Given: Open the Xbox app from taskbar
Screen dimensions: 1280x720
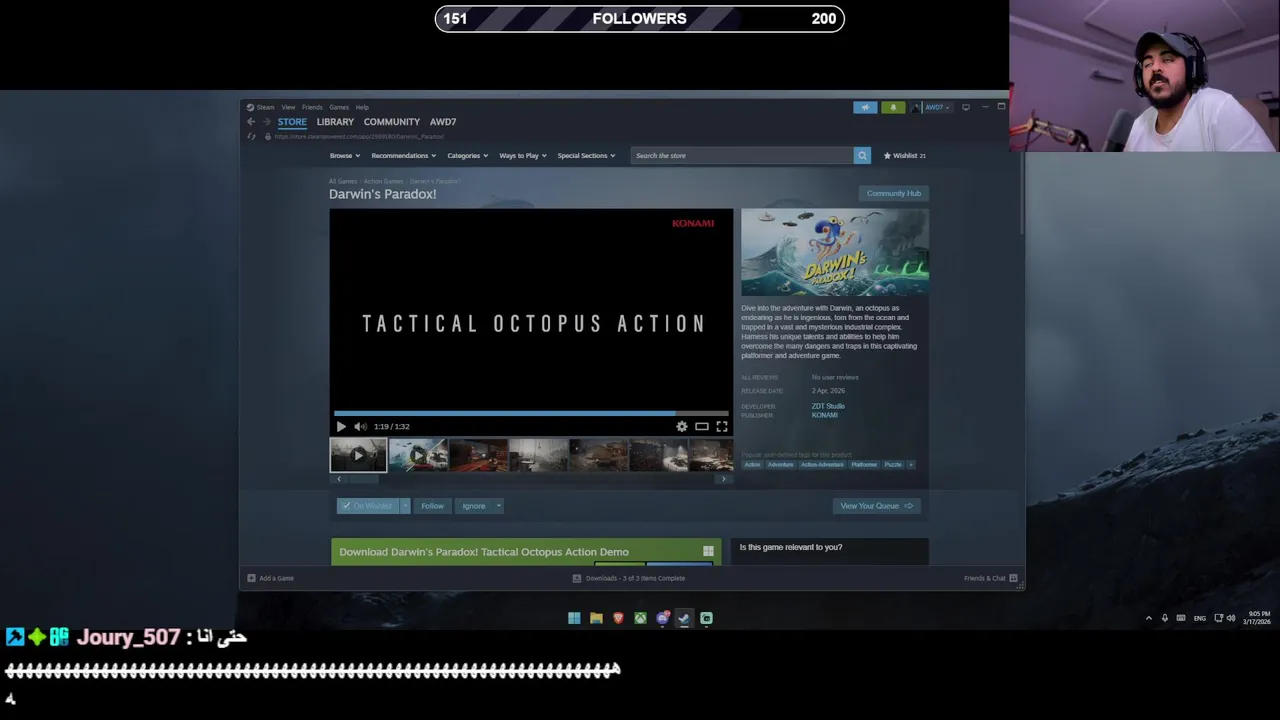Looking at the screenshot, I should click(x=640, y=618).
